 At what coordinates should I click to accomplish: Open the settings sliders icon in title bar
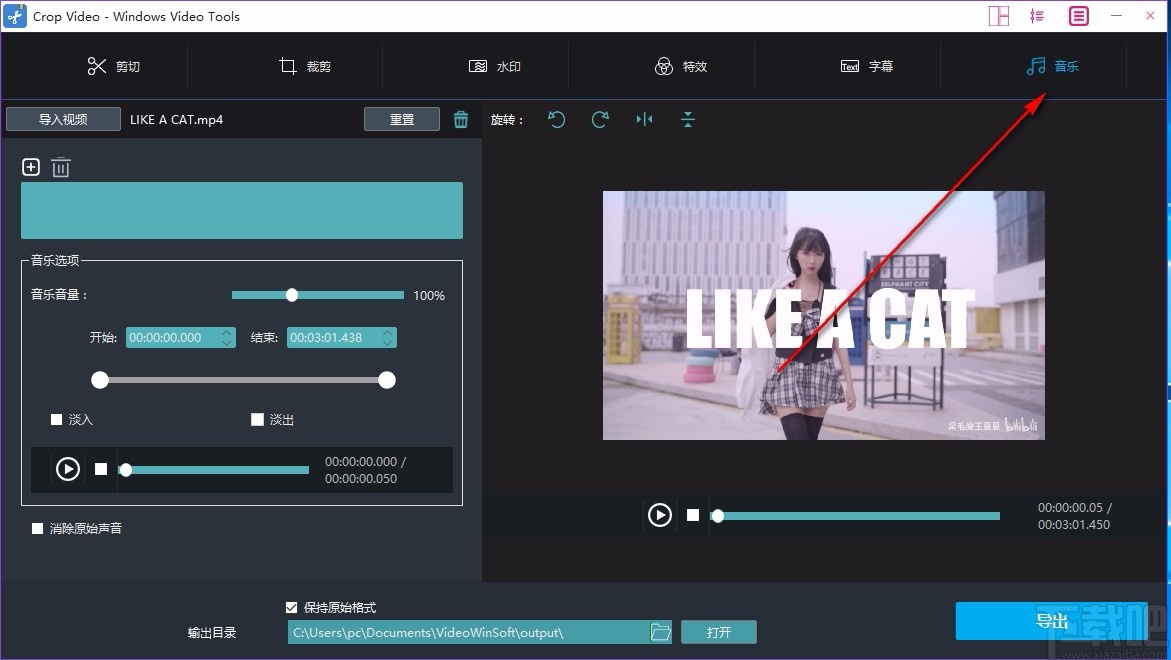click(1037, 16)
